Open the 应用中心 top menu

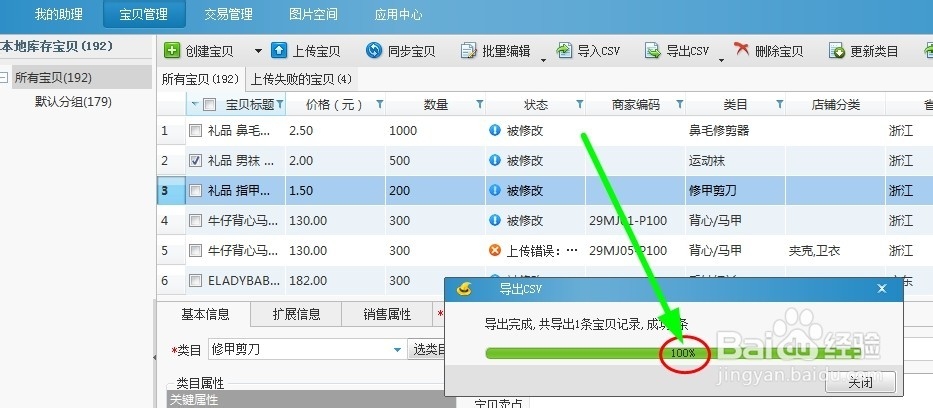coord(398,14)
